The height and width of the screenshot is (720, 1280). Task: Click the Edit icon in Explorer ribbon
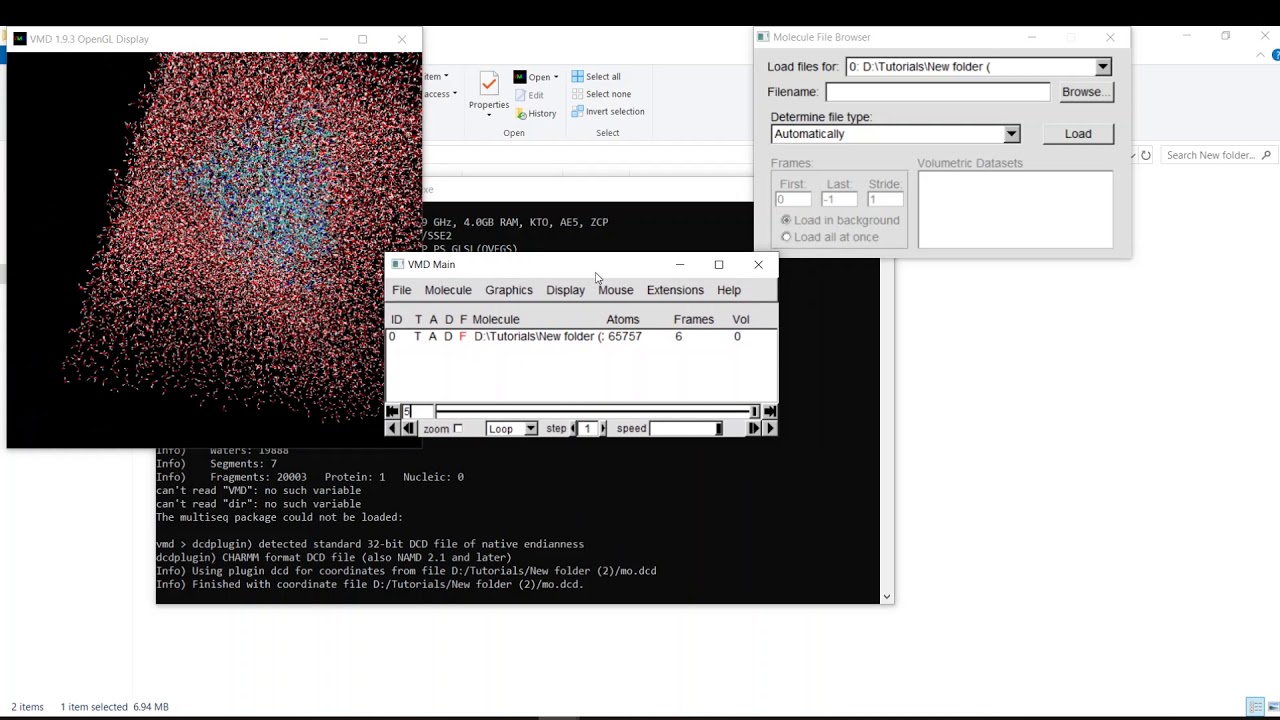pos(521,95)
